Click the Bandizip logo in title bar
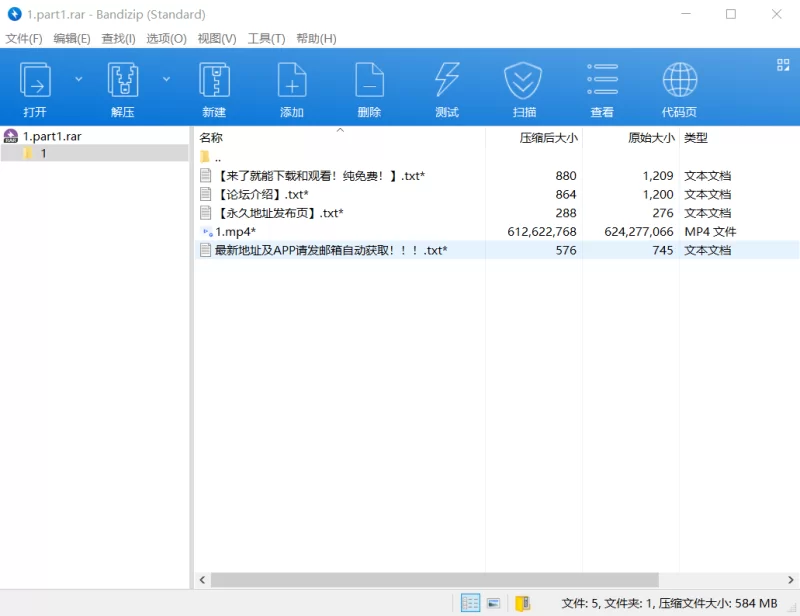Screen dimensions: 800x616 pyautogui.click(x=14, y=14)
